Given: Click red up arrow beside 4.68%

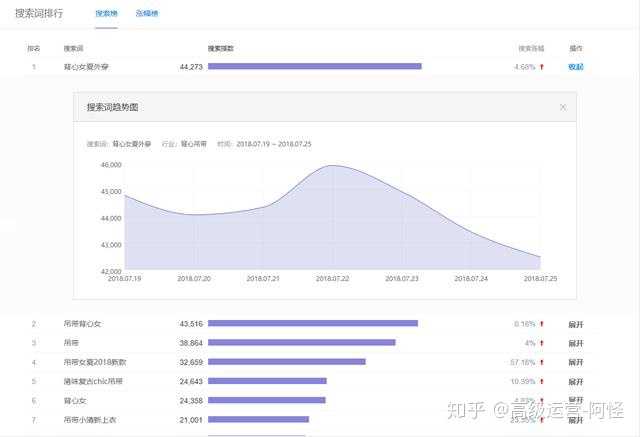Looking at the screenshot, I should tap(542, 67).
